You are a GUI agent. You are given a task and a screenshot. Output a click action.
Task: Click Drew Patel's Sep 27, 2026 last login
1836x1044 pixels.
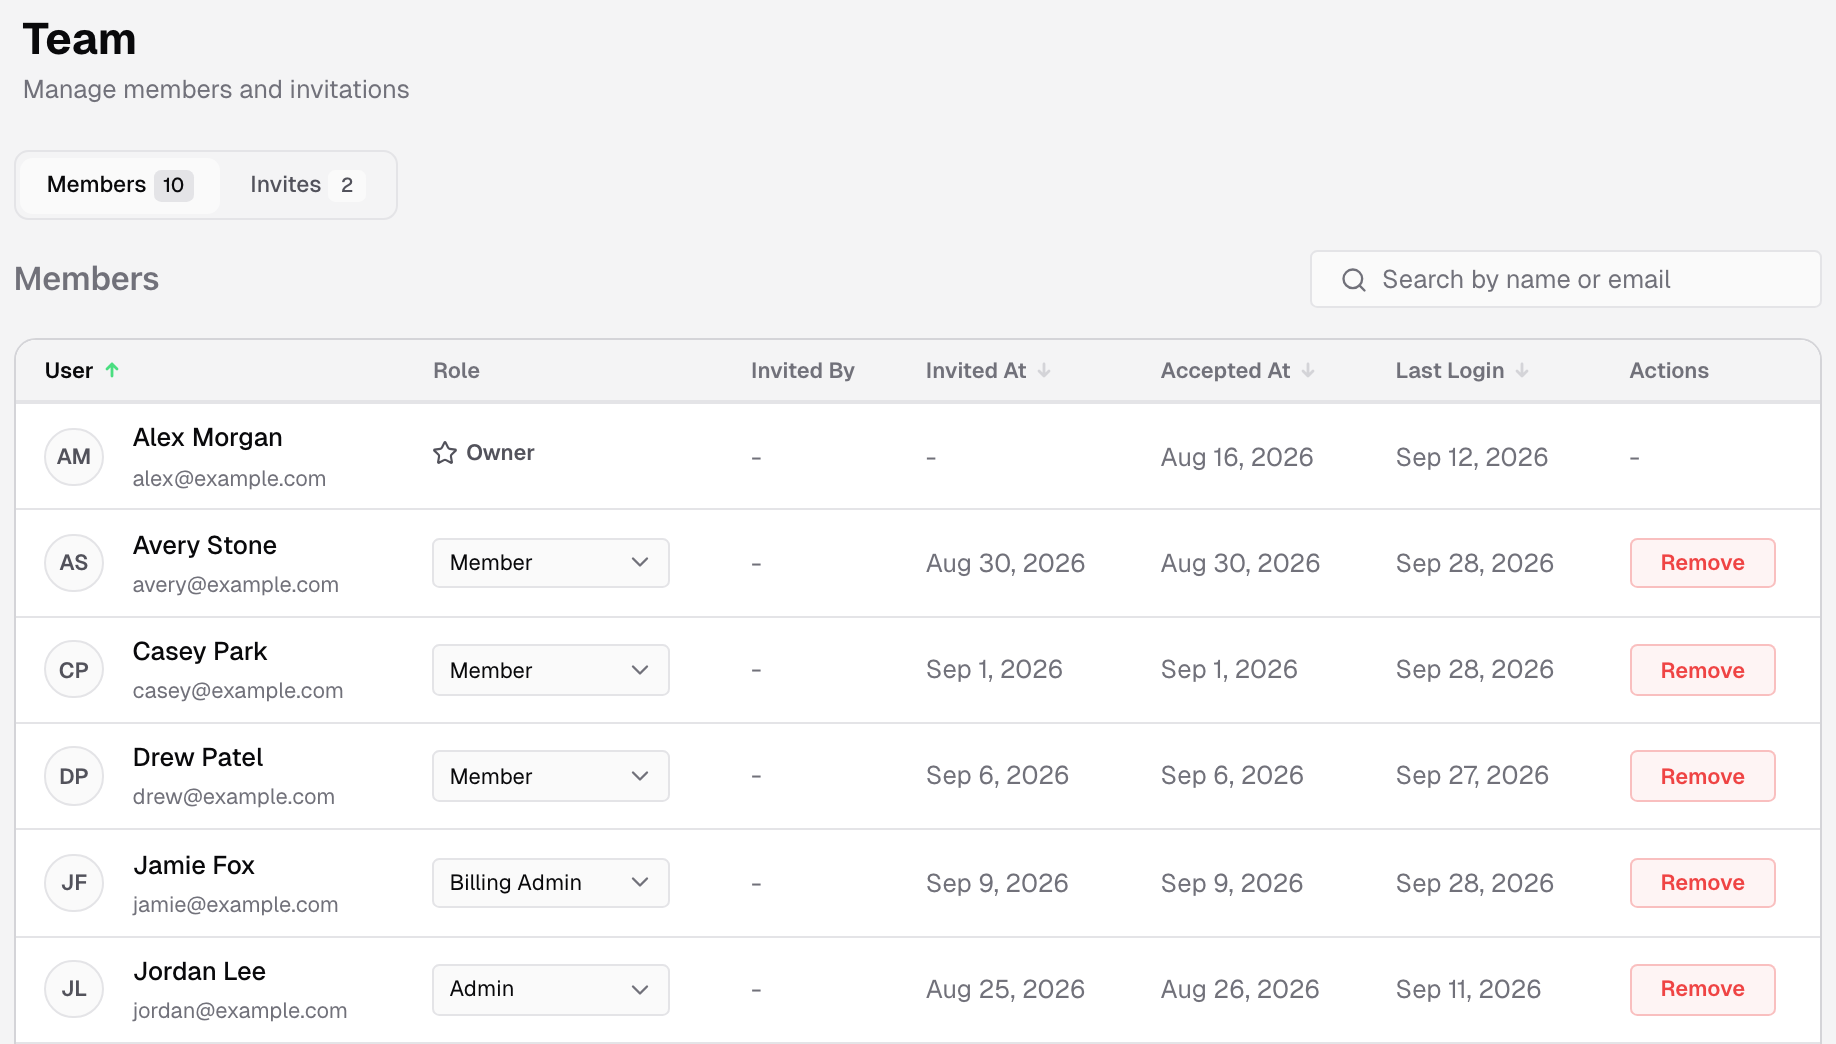point(1472,775)
